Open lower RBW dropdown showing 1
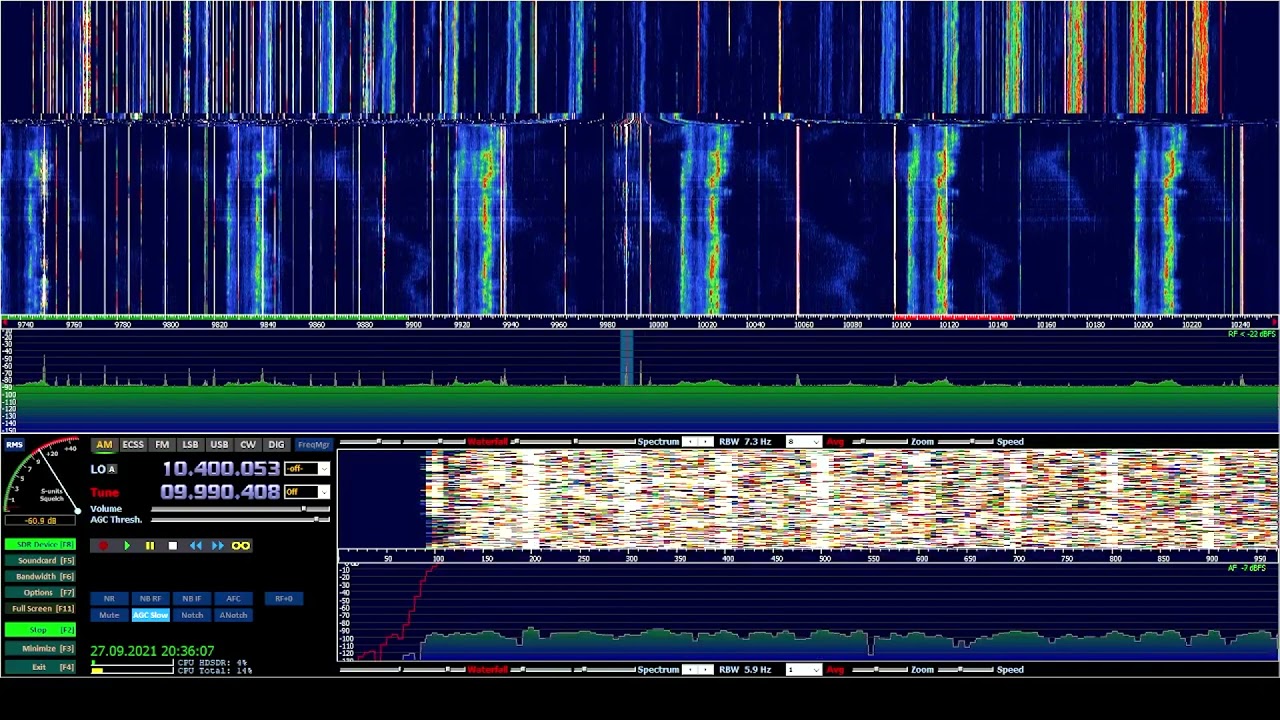This screenshot has height=720, width=1280. tap(803, 670)
